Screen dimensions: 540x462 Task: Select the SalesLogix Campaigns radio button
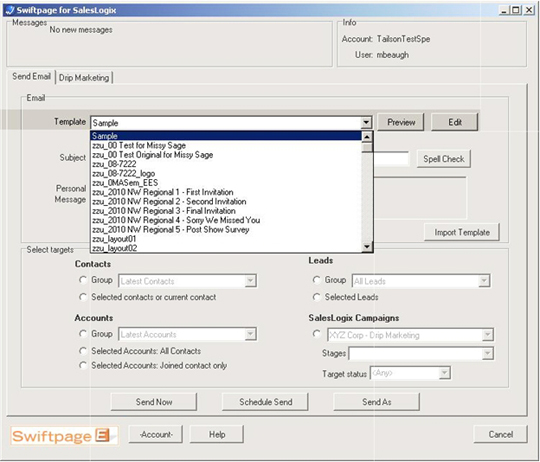[316, 334]
